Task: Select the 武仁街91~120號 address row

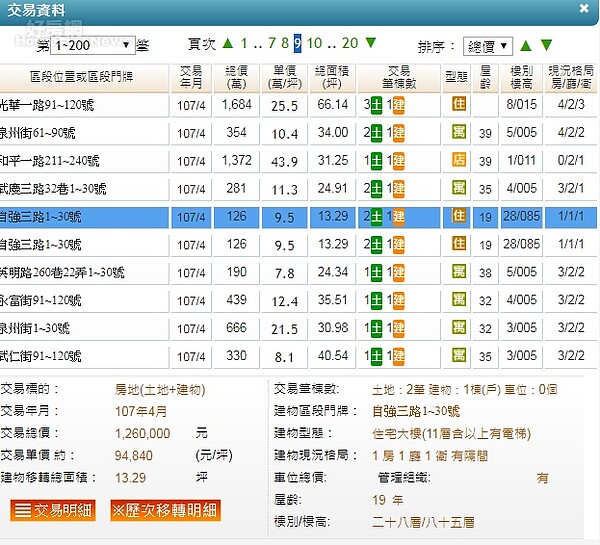Action: click(x=84, y=357)
